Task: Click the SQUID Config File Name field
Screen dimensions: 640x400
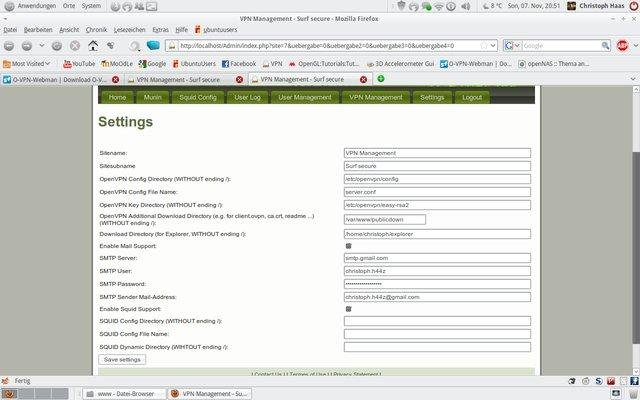Action: (437, 334)
